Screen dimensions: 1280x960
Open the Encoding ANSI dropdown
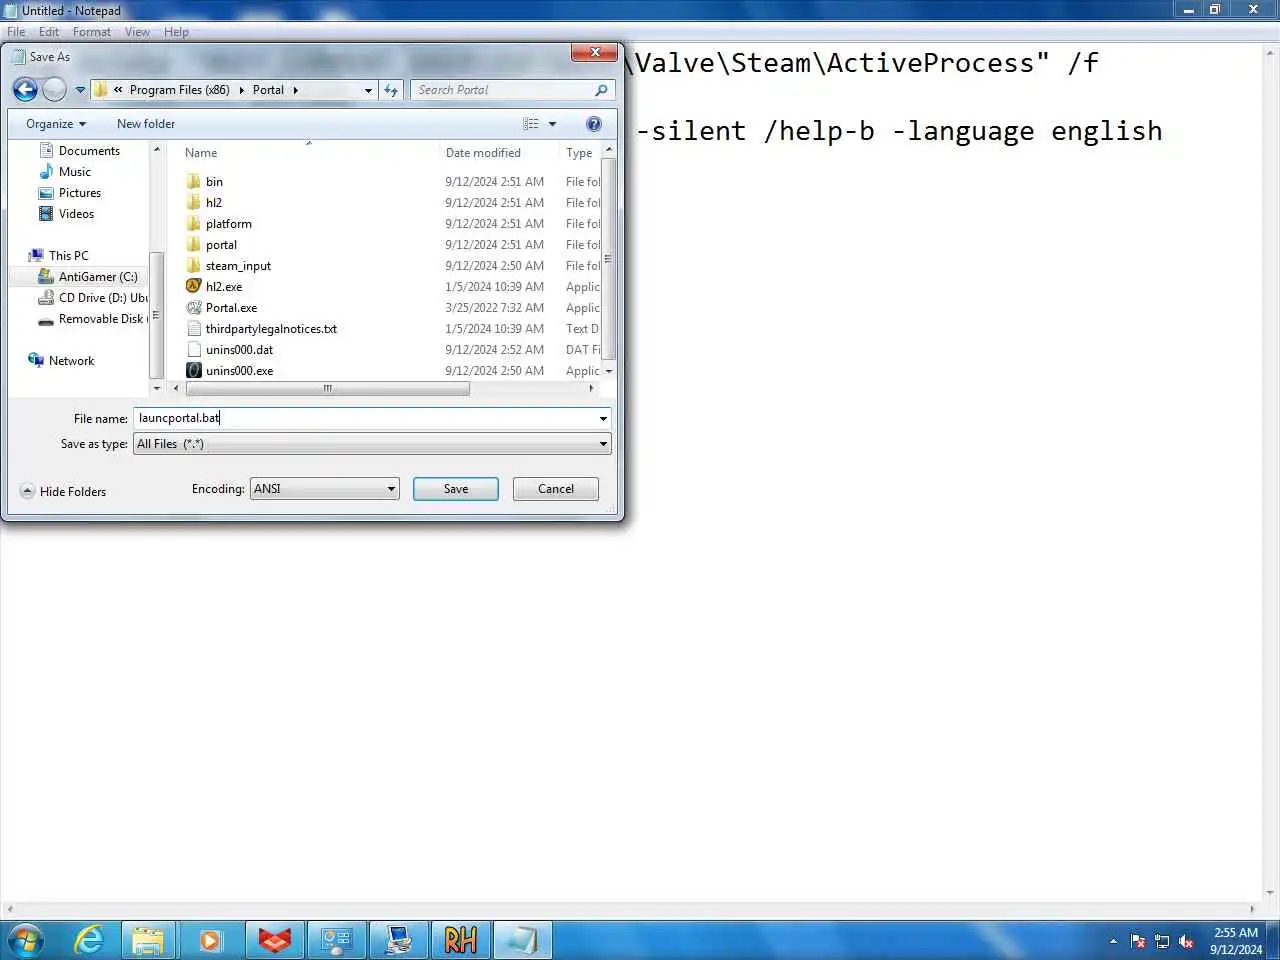pos(324,489)
